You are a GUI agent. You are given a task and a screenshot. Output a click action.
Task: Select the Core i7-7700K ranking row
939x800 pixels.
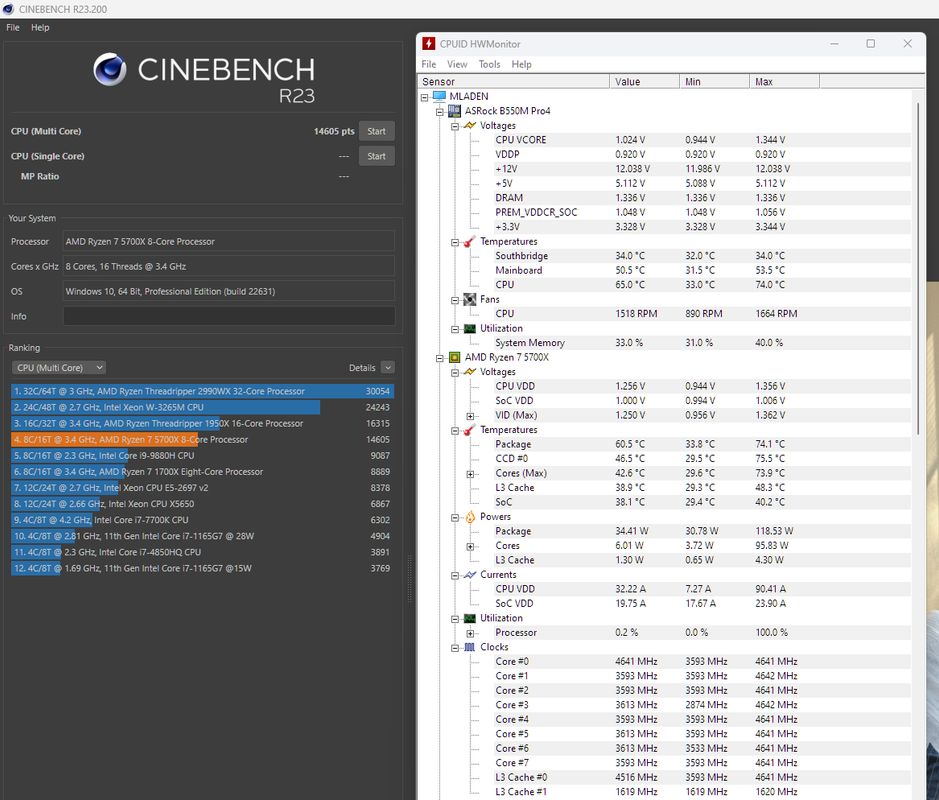click(202, 520)
